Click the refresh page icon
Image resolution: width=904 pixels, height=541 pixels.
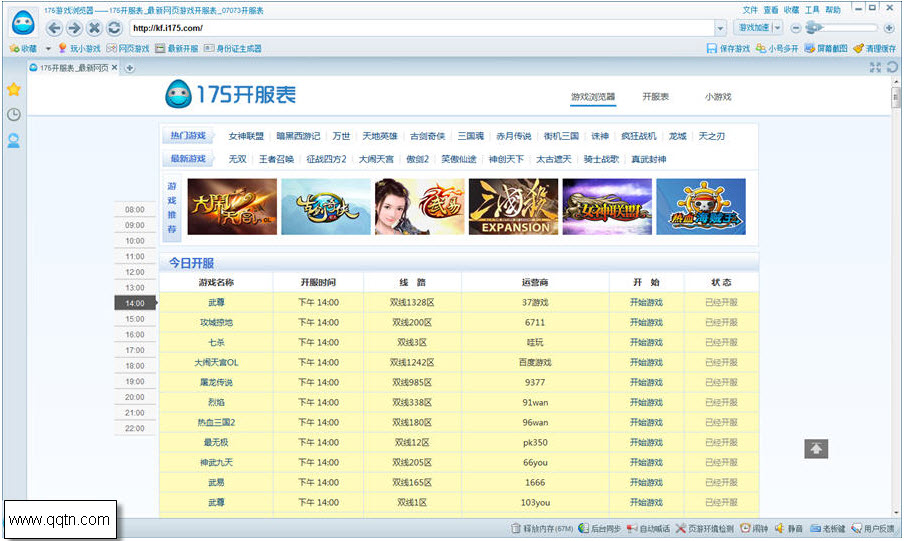114,28
